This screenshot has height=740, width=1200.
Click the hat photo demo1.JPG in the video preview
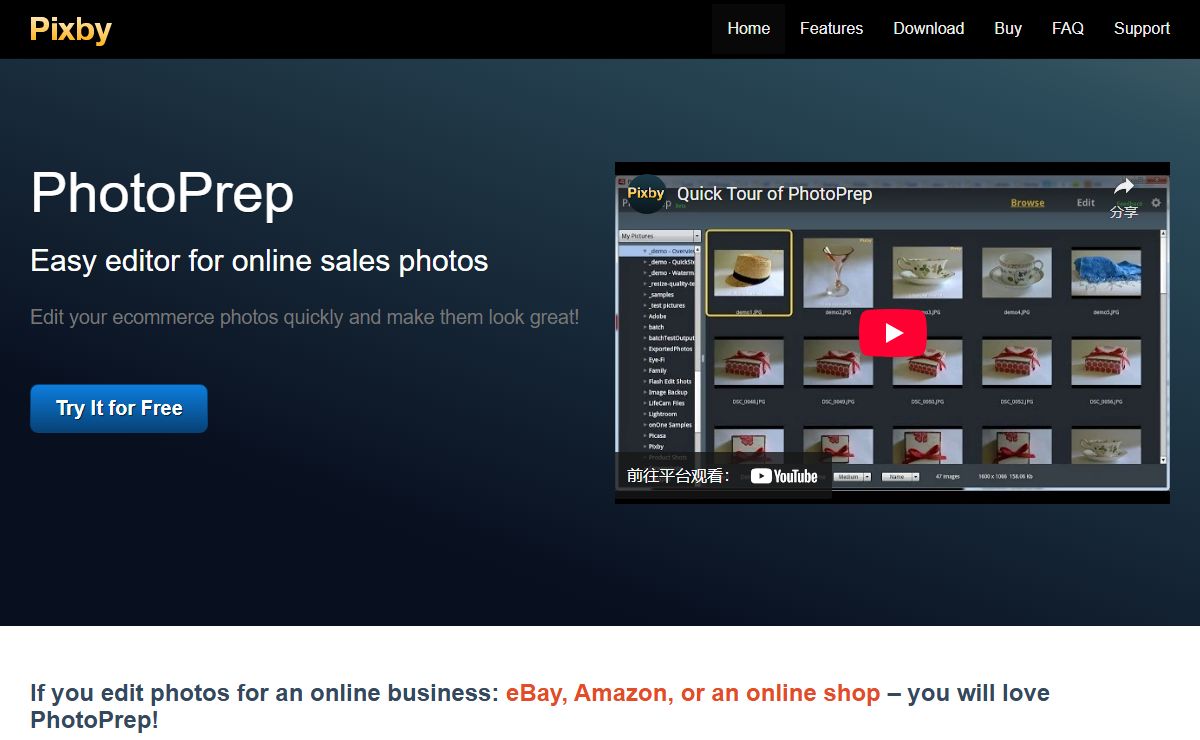(x=749, y=272)
